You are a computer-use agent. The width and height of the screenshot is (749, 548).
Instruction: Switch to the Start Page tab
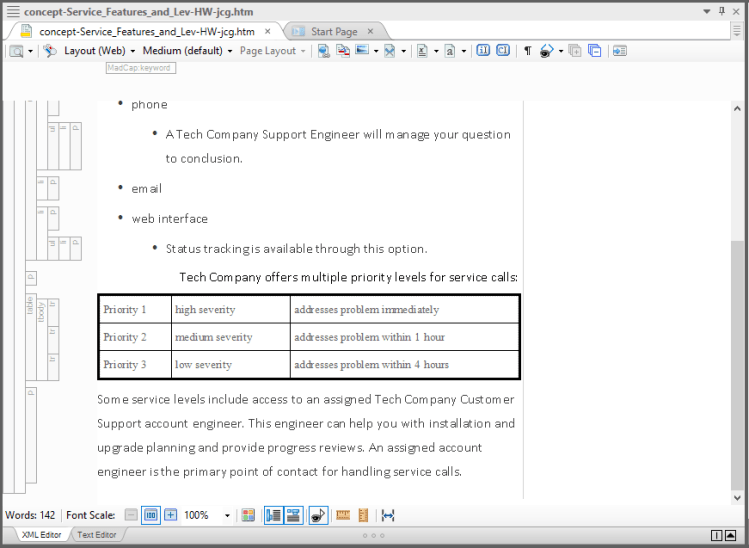334,32
